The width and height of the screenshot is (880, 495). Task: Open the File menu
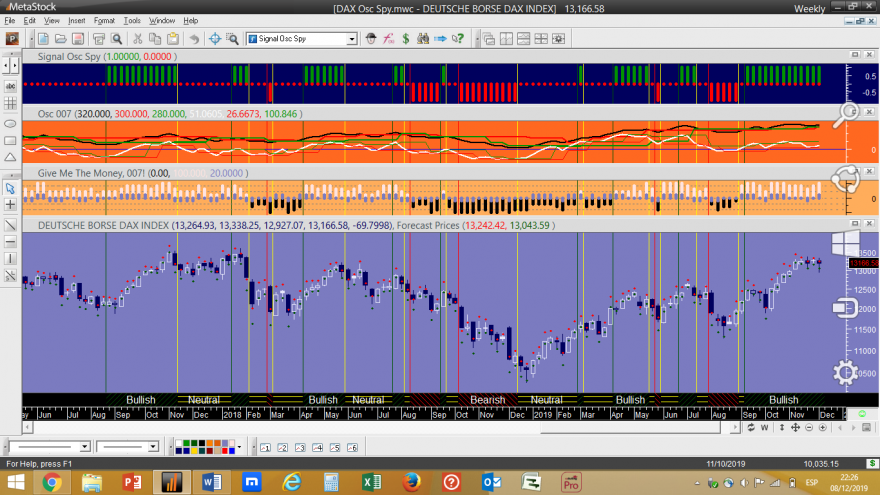[x=10, y=21]
